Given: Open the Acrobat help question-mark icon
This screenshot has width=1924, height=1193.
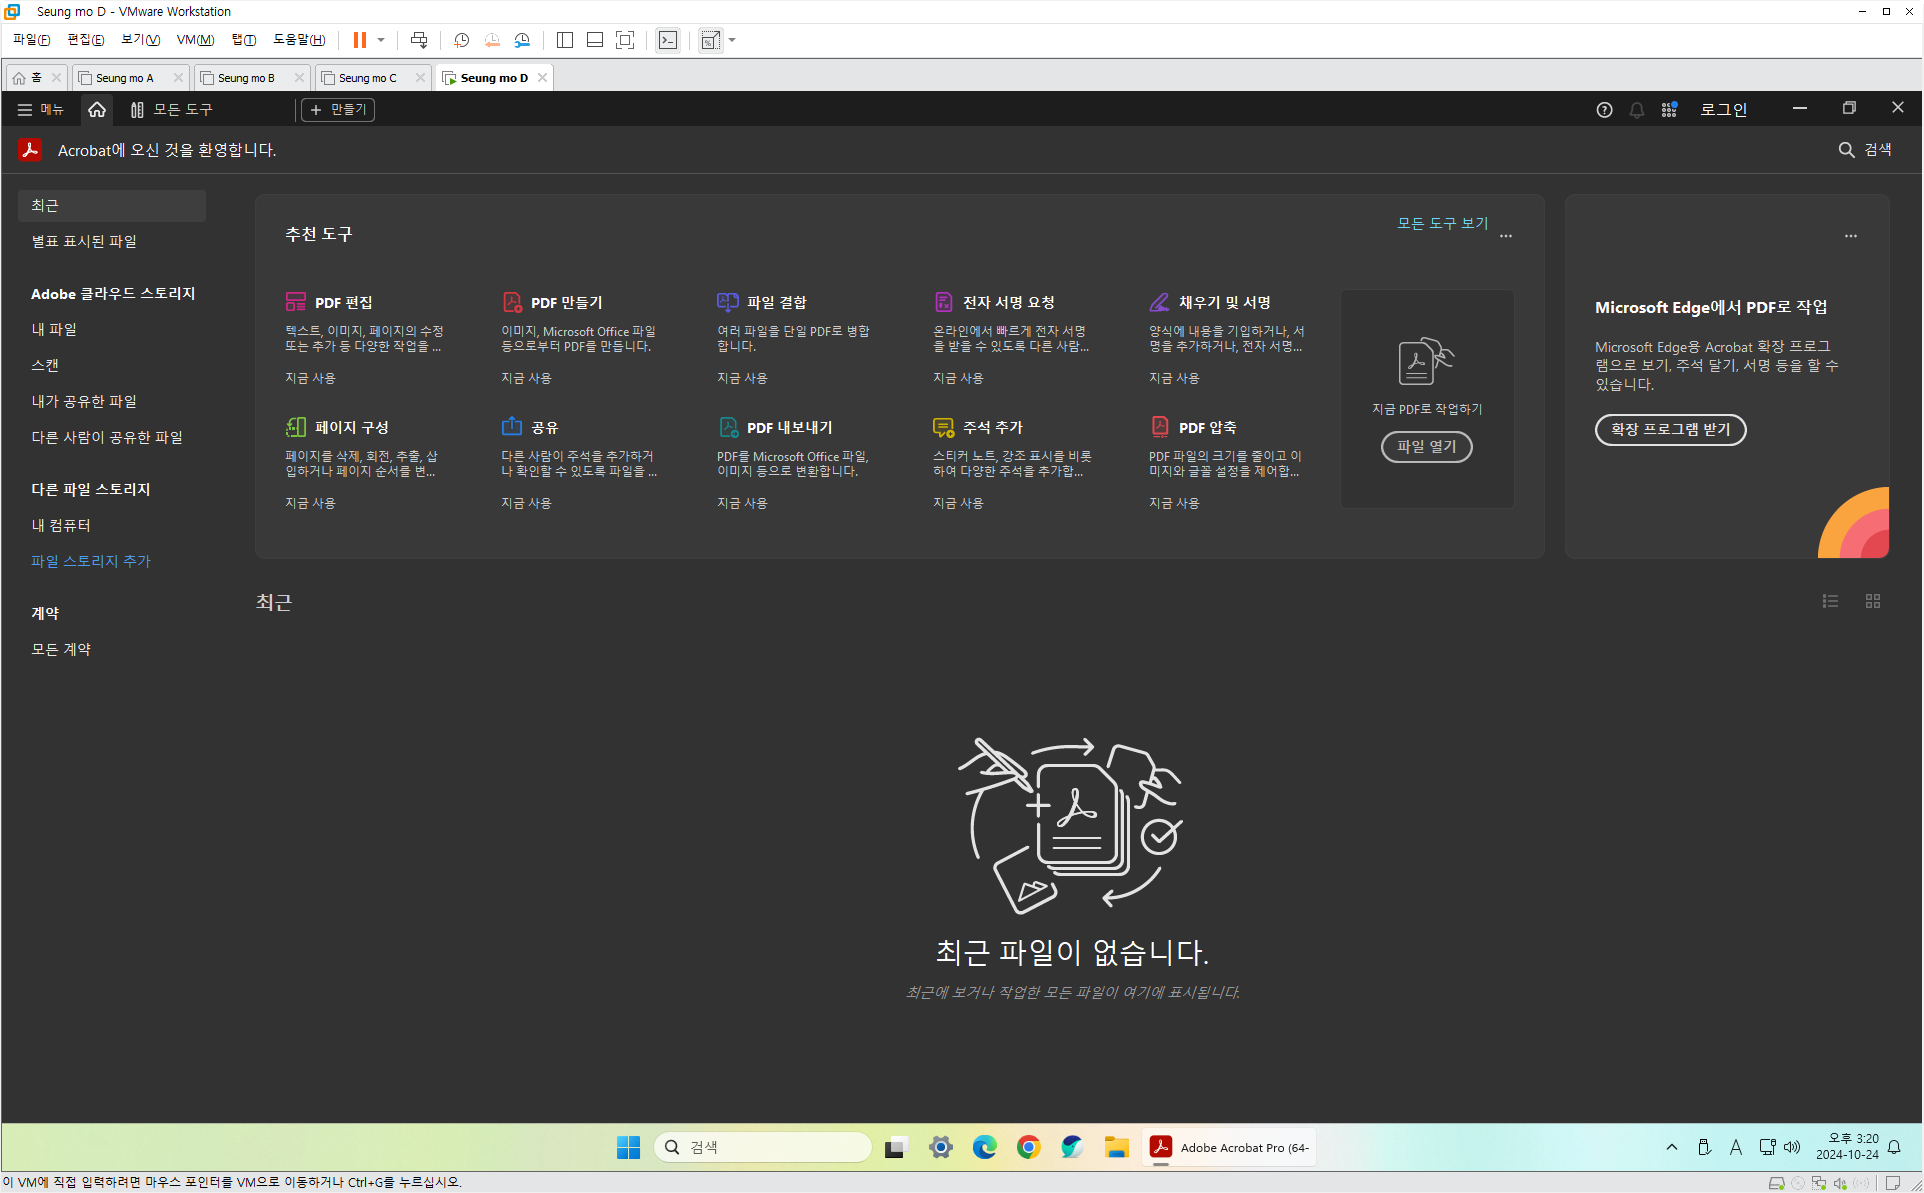Looking at the screenshot, I should pyautogui.click(x=1604, y=110).
